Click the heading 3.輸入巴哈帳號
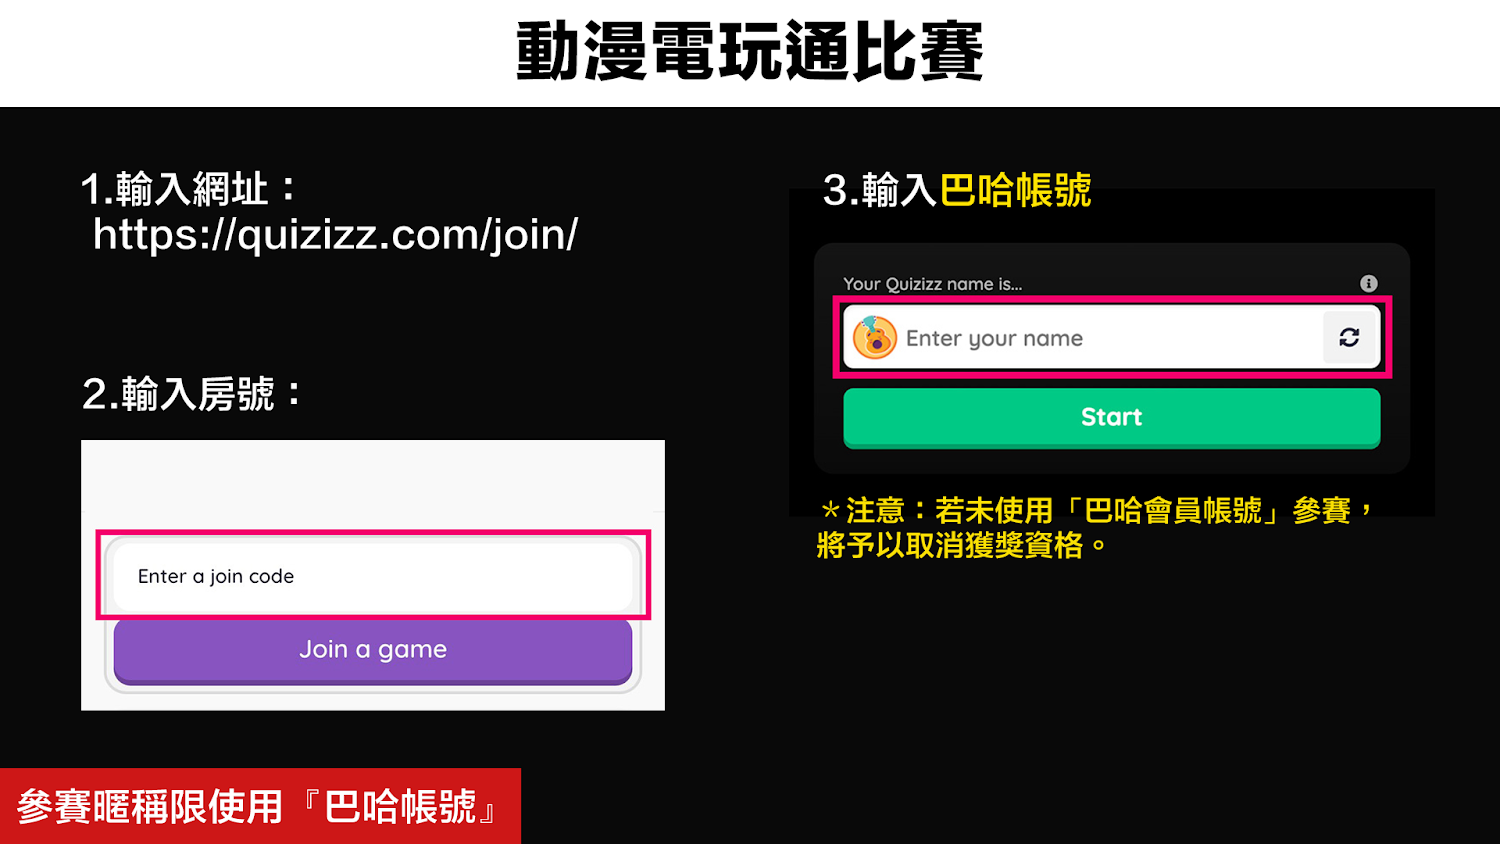Viewport: 1500px width, 844px height. [x=957, y=190]
